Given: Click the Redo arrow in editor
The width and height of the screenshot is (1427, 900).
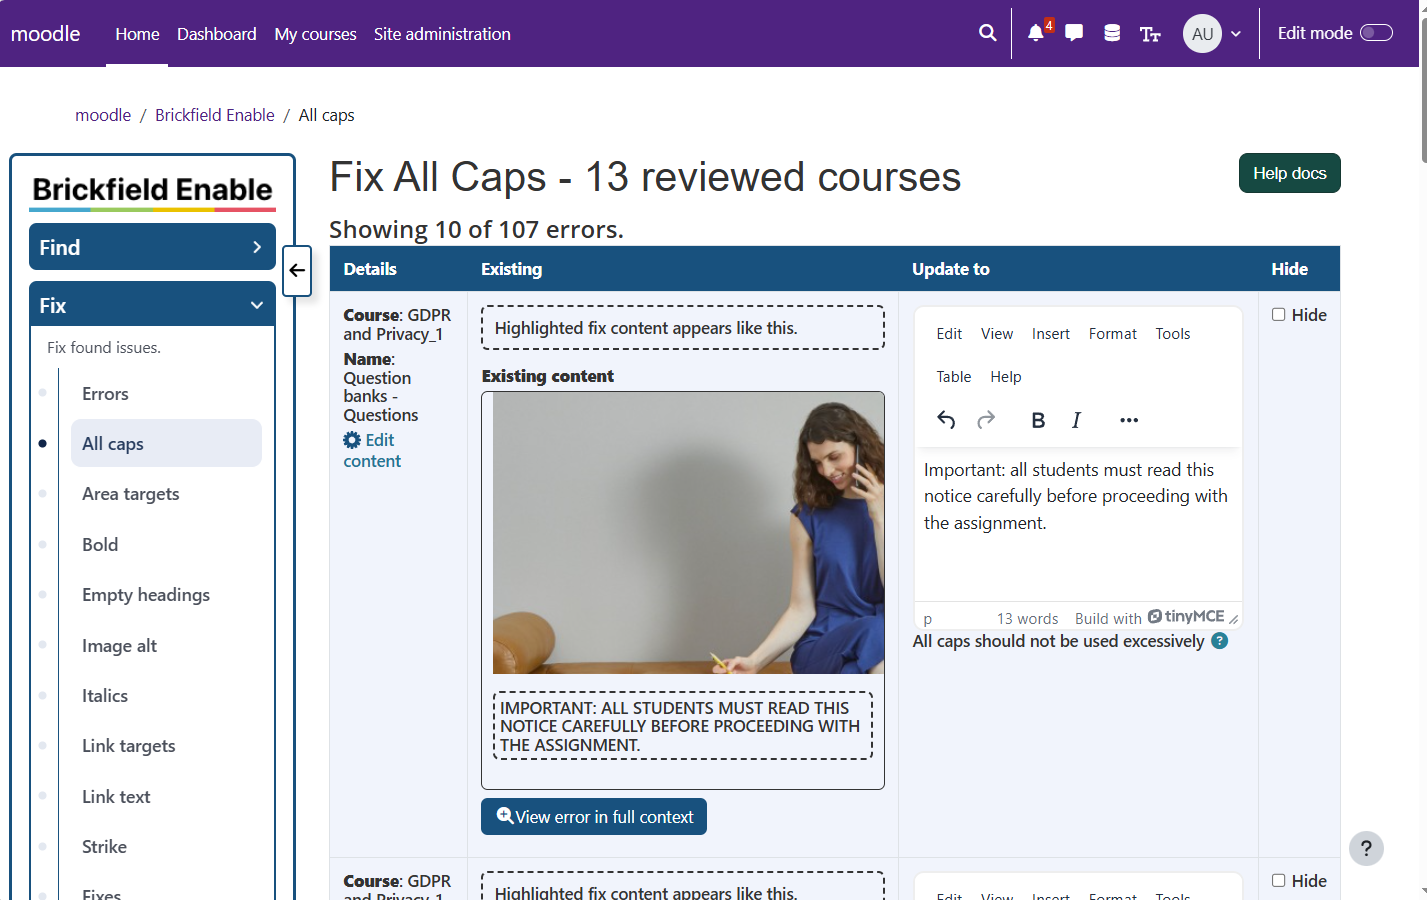Looking at the screenshot, I should click(986, 420).
